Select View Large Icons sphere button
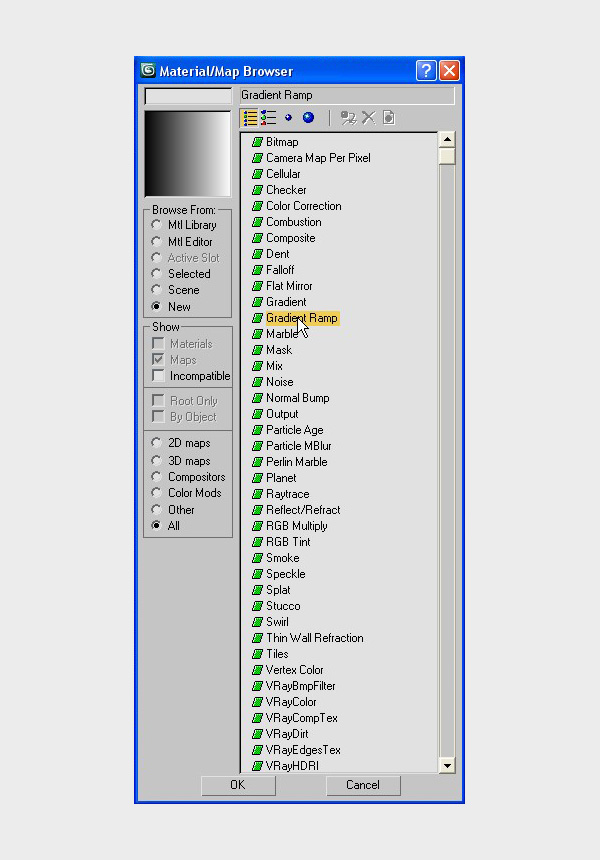 [x=308, y=118]
